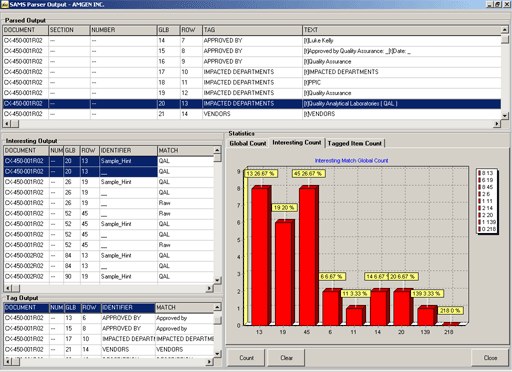Click down arrow of Tag Output scrollbar

click(x=217, y=354)
